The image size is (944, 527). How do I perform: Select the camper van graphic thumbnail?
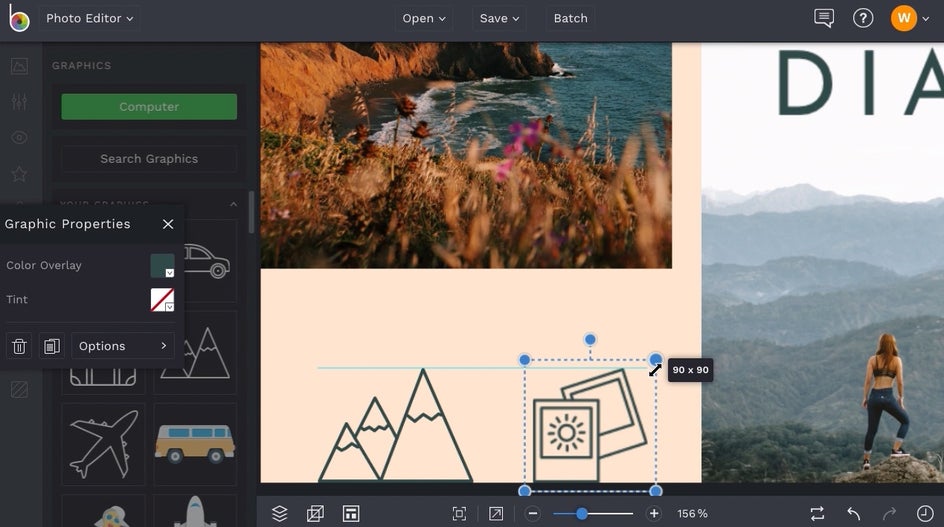point(195,444)
